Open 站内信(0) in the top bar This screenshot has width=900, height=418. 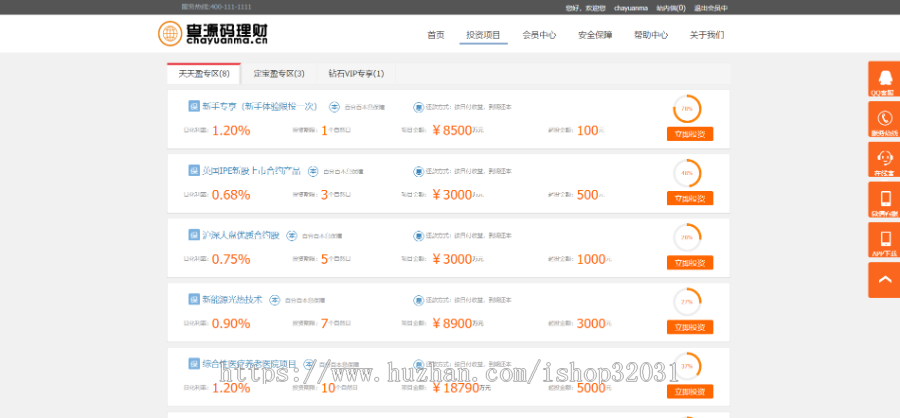pos(671,8)
